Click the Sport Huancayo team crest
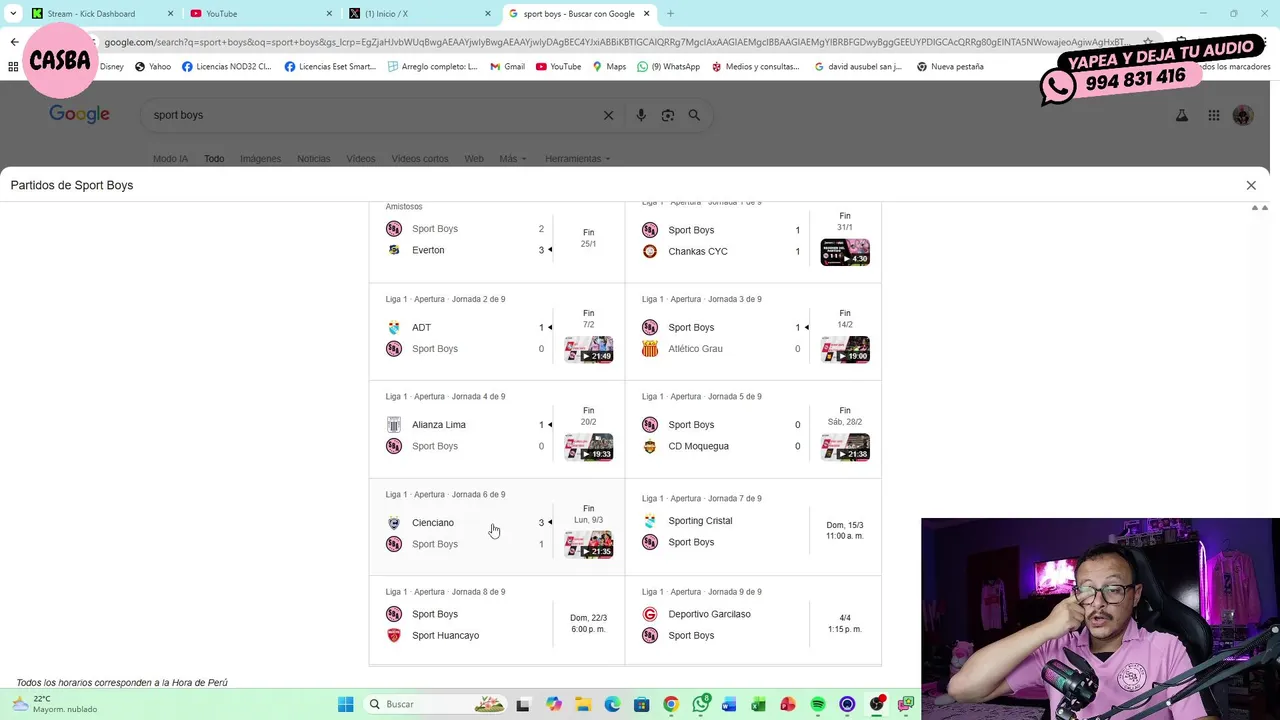The width and height of the screenshot is (1280, 720). pyautogui.click(x=394, y=636)
